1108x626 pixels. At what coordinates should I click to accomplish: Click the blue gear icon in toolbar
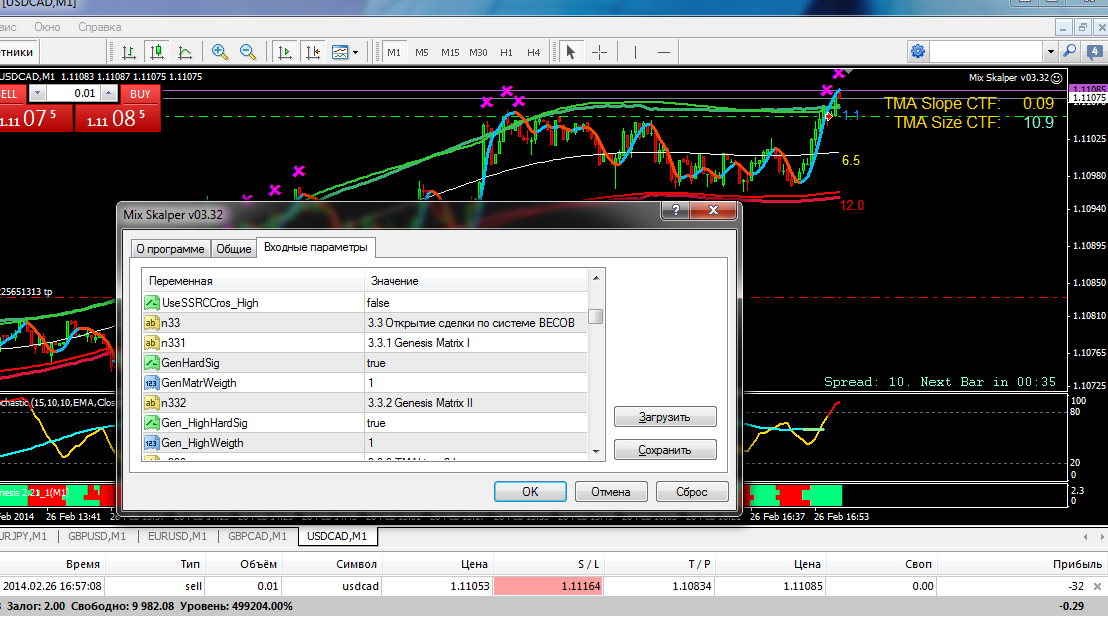pos(918,52)
